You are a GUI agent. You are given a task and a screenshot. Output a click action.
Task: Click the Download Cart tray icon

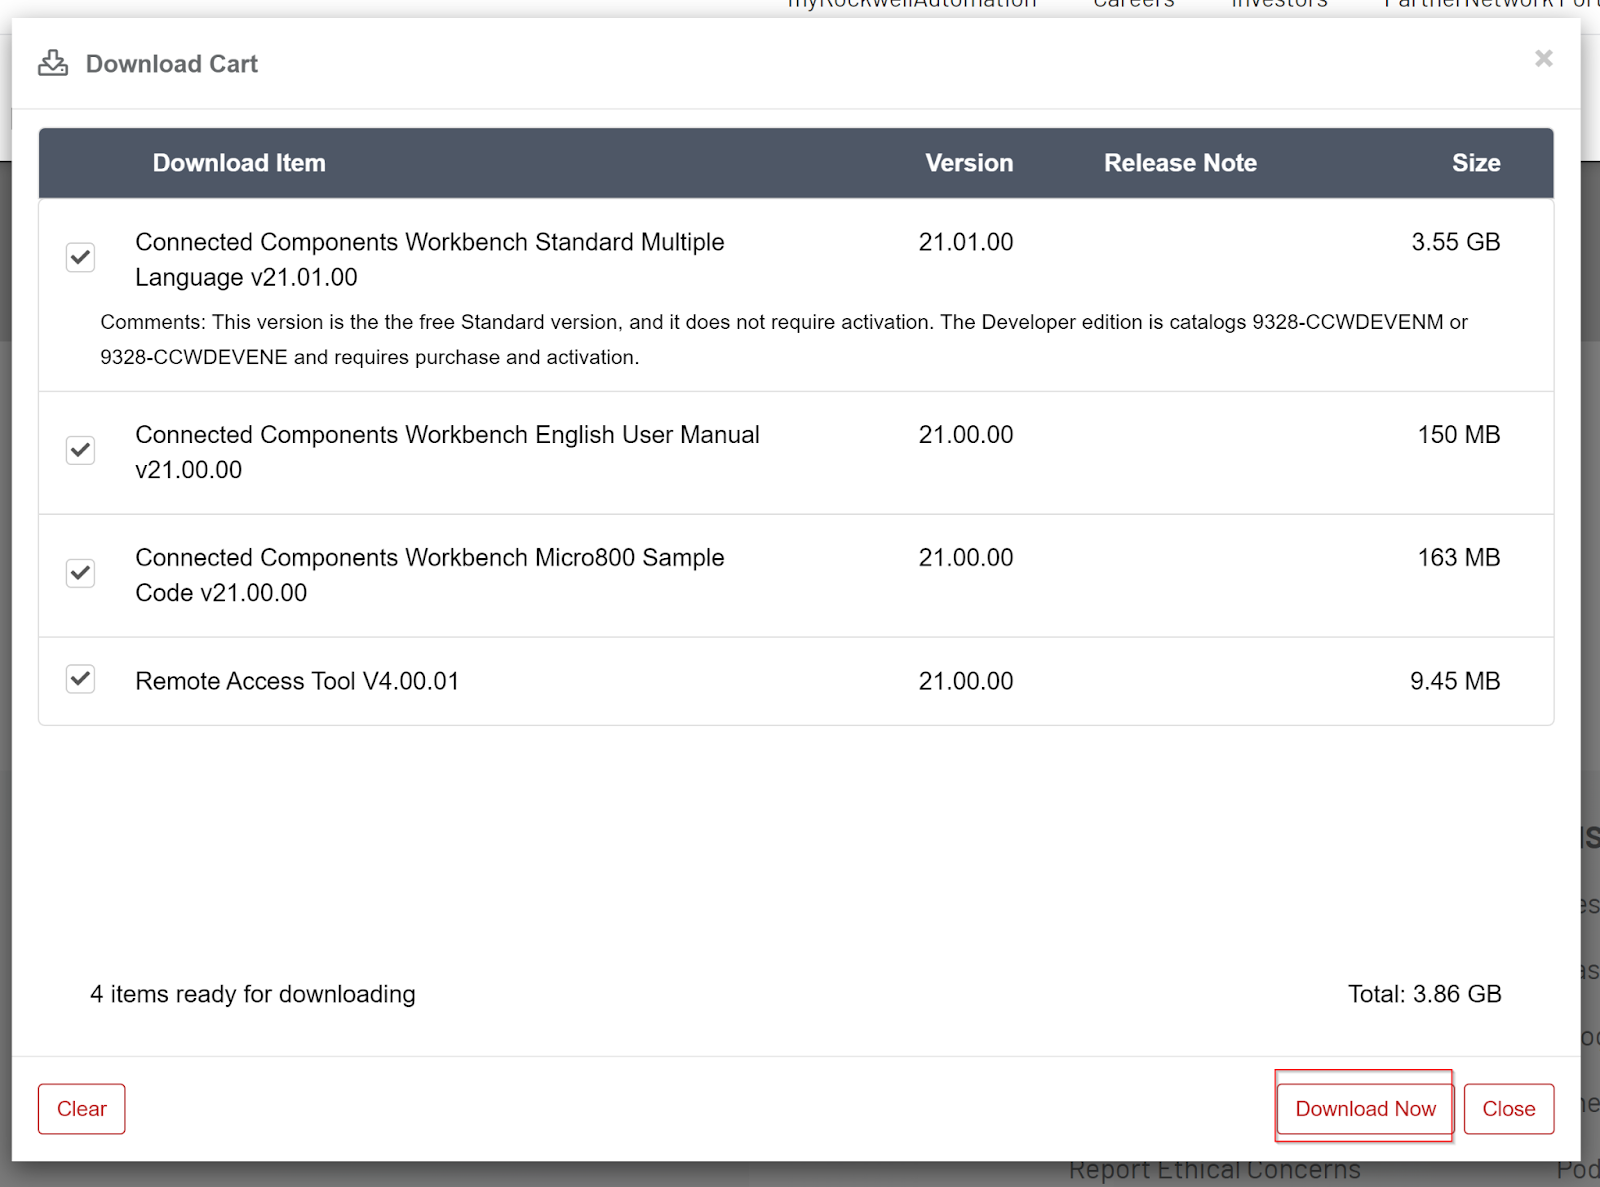coord(53,63)
